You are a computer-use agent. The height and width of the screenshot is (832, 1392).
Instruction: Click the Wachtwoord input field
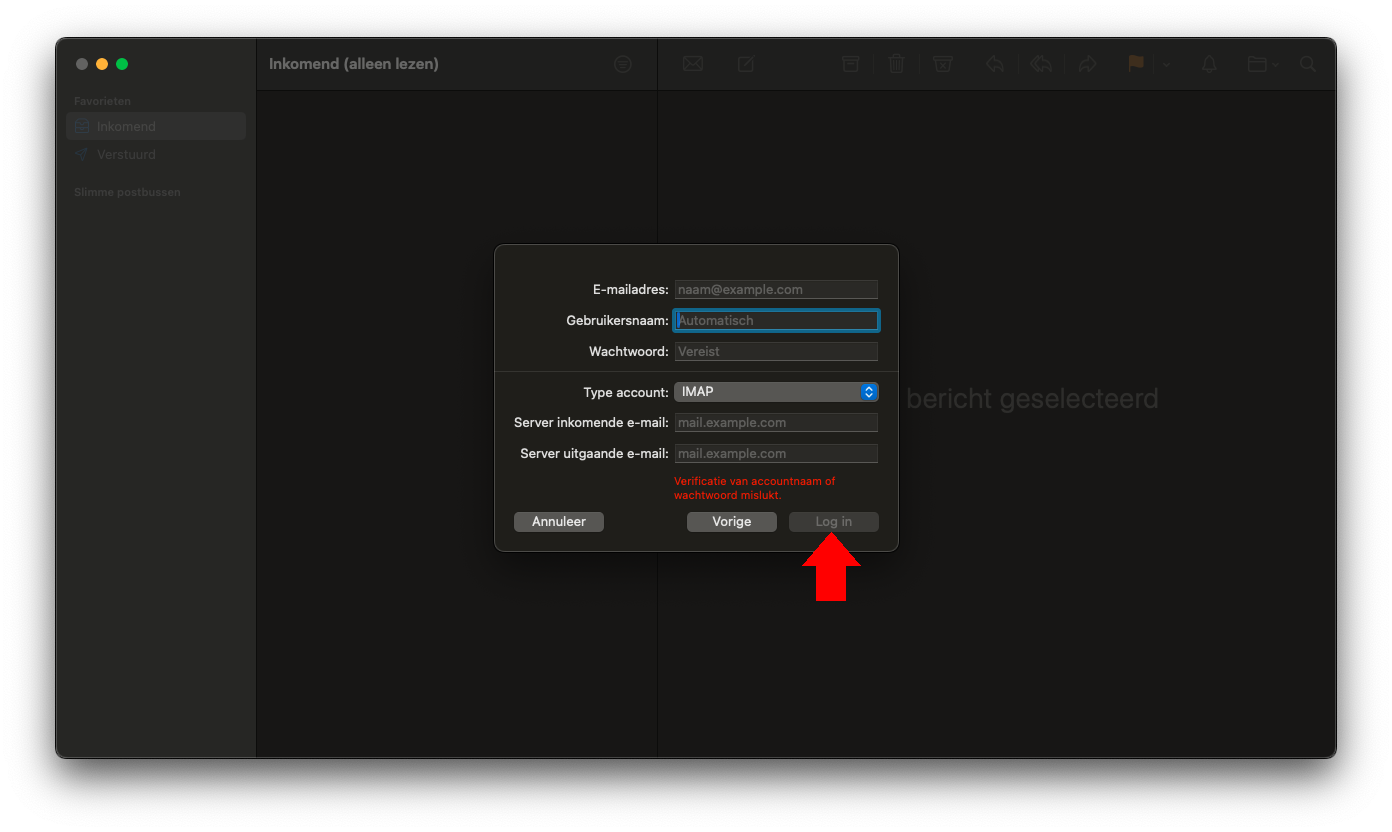776,351
